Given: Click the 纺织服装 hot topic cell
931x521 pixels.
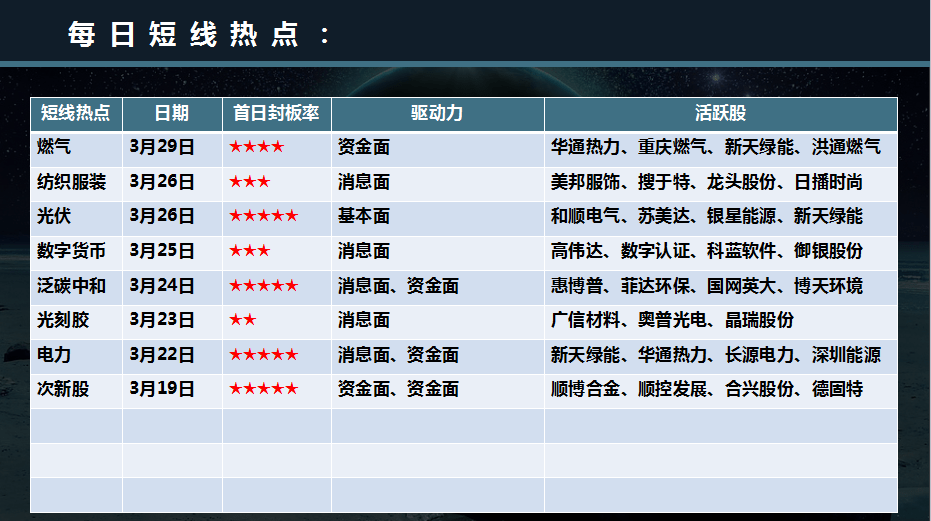Looking at the screenshot, I should tap(76, 182).
